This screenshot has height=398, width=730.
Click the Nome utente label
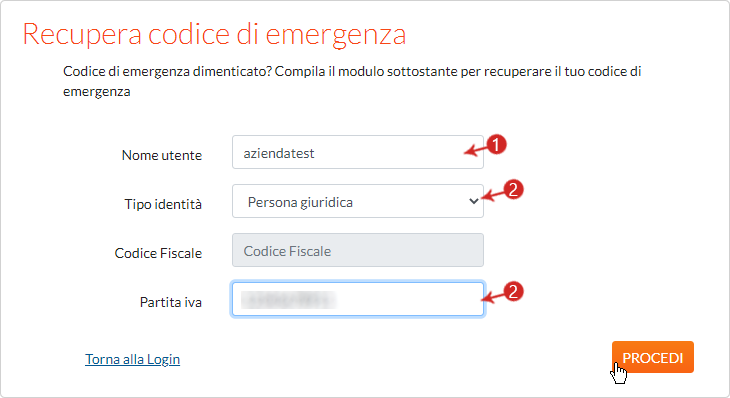click(162, 155)
